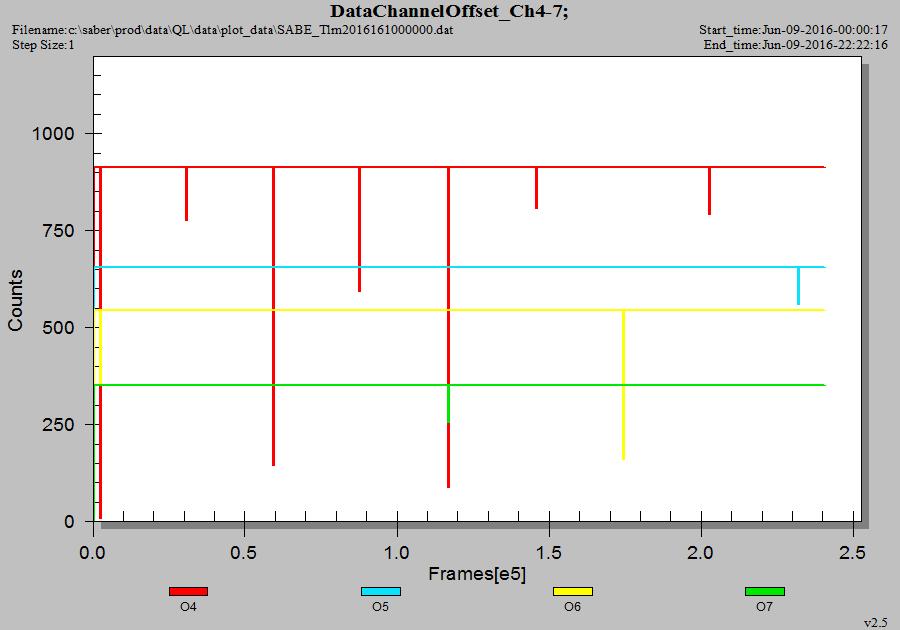Click the DataChannelOffset_Ch4-7 plot title
The height and width of the screenshot is (630, 900).
(x=449, y=11)
